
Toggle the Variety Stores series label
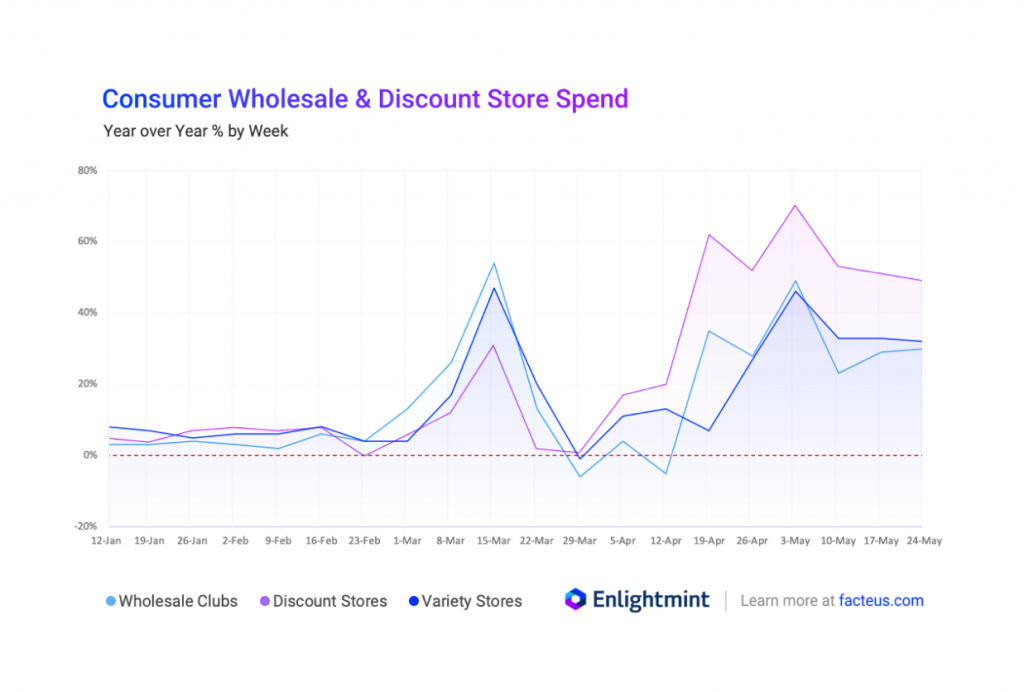tap(473, 601)
